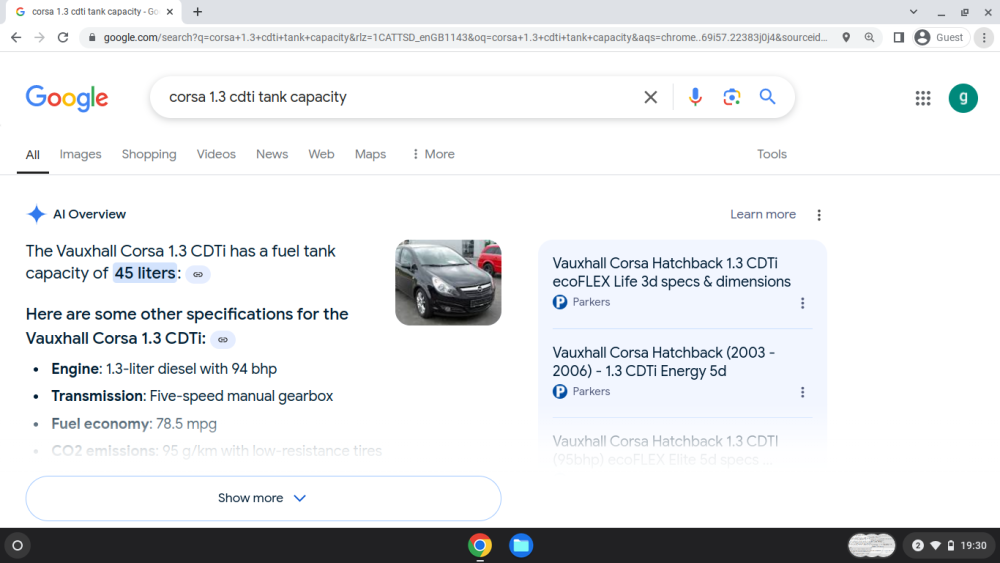This screenshot has width=1000, height=563.
Task: Search by image with Lens icon
Action: 732,97
